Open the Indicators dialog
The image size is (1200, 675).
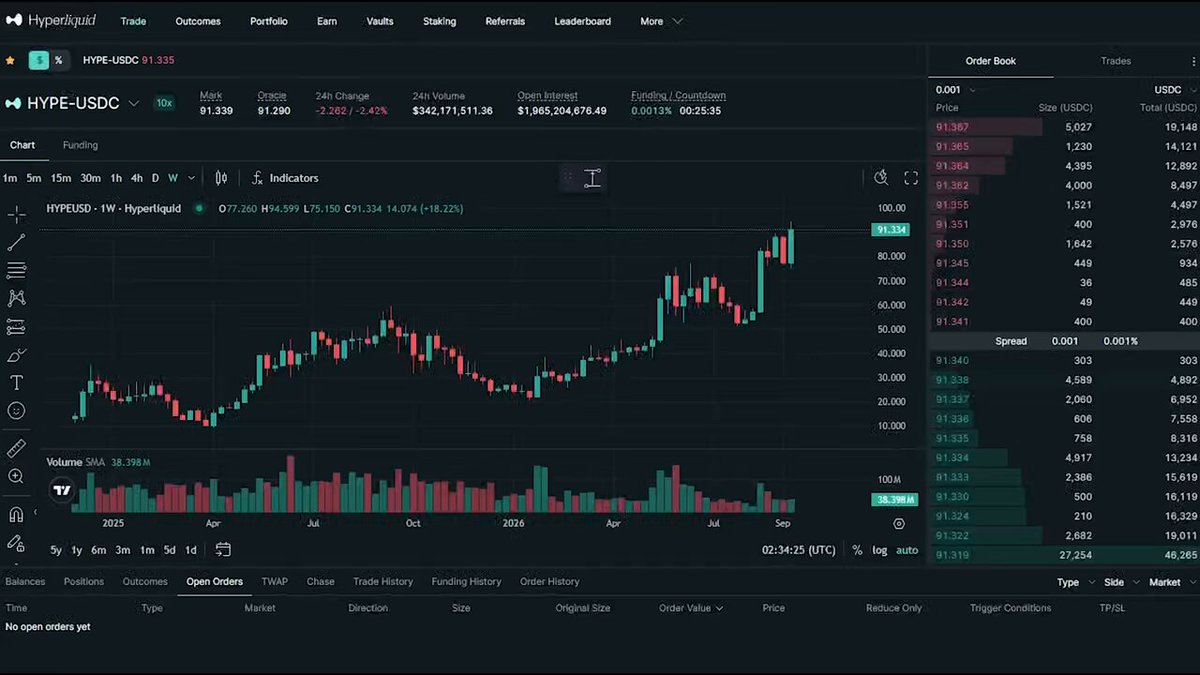click(285, 178)
